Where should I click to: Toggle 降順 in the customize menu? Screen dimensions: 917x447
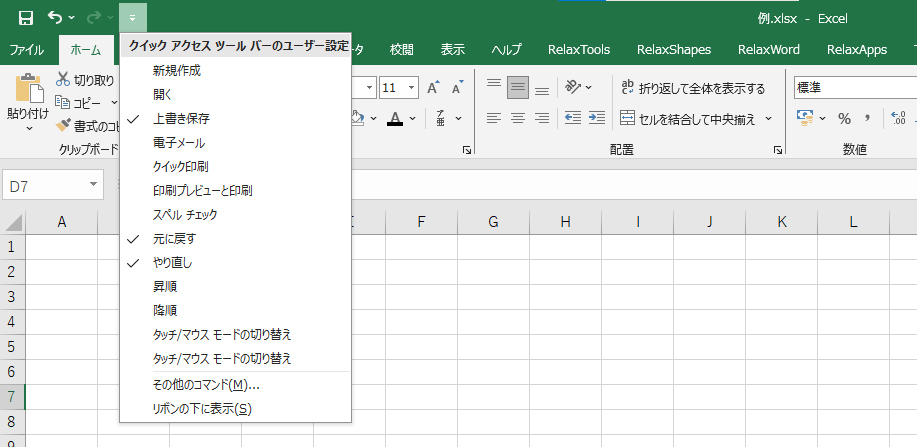[x=235, y=311]
